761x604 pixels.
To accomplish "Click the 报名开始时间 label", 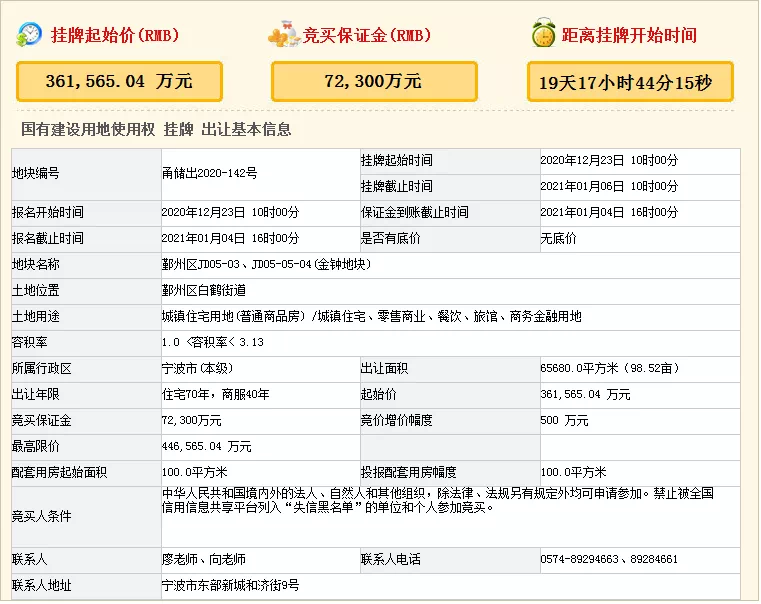I will pos(48,212).
